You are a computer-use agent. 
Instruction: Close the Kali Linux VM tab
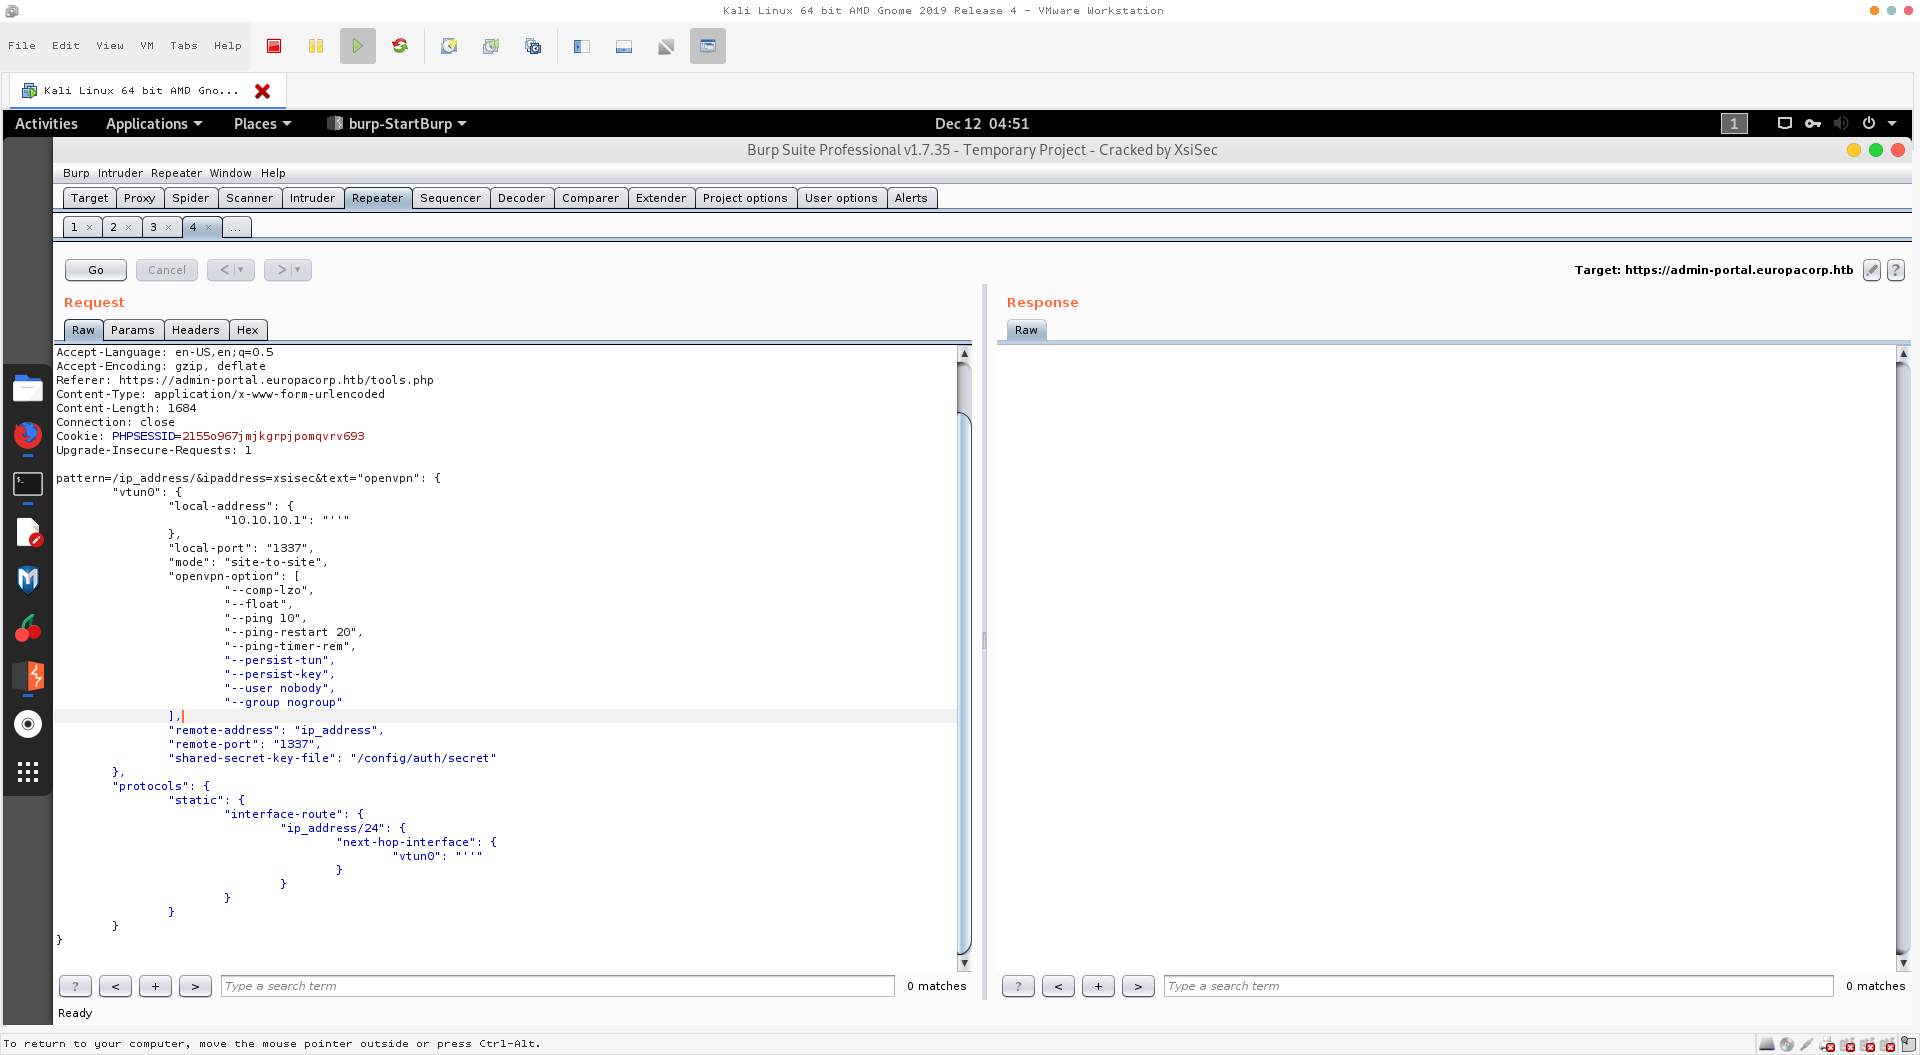[x=262, y=91]
